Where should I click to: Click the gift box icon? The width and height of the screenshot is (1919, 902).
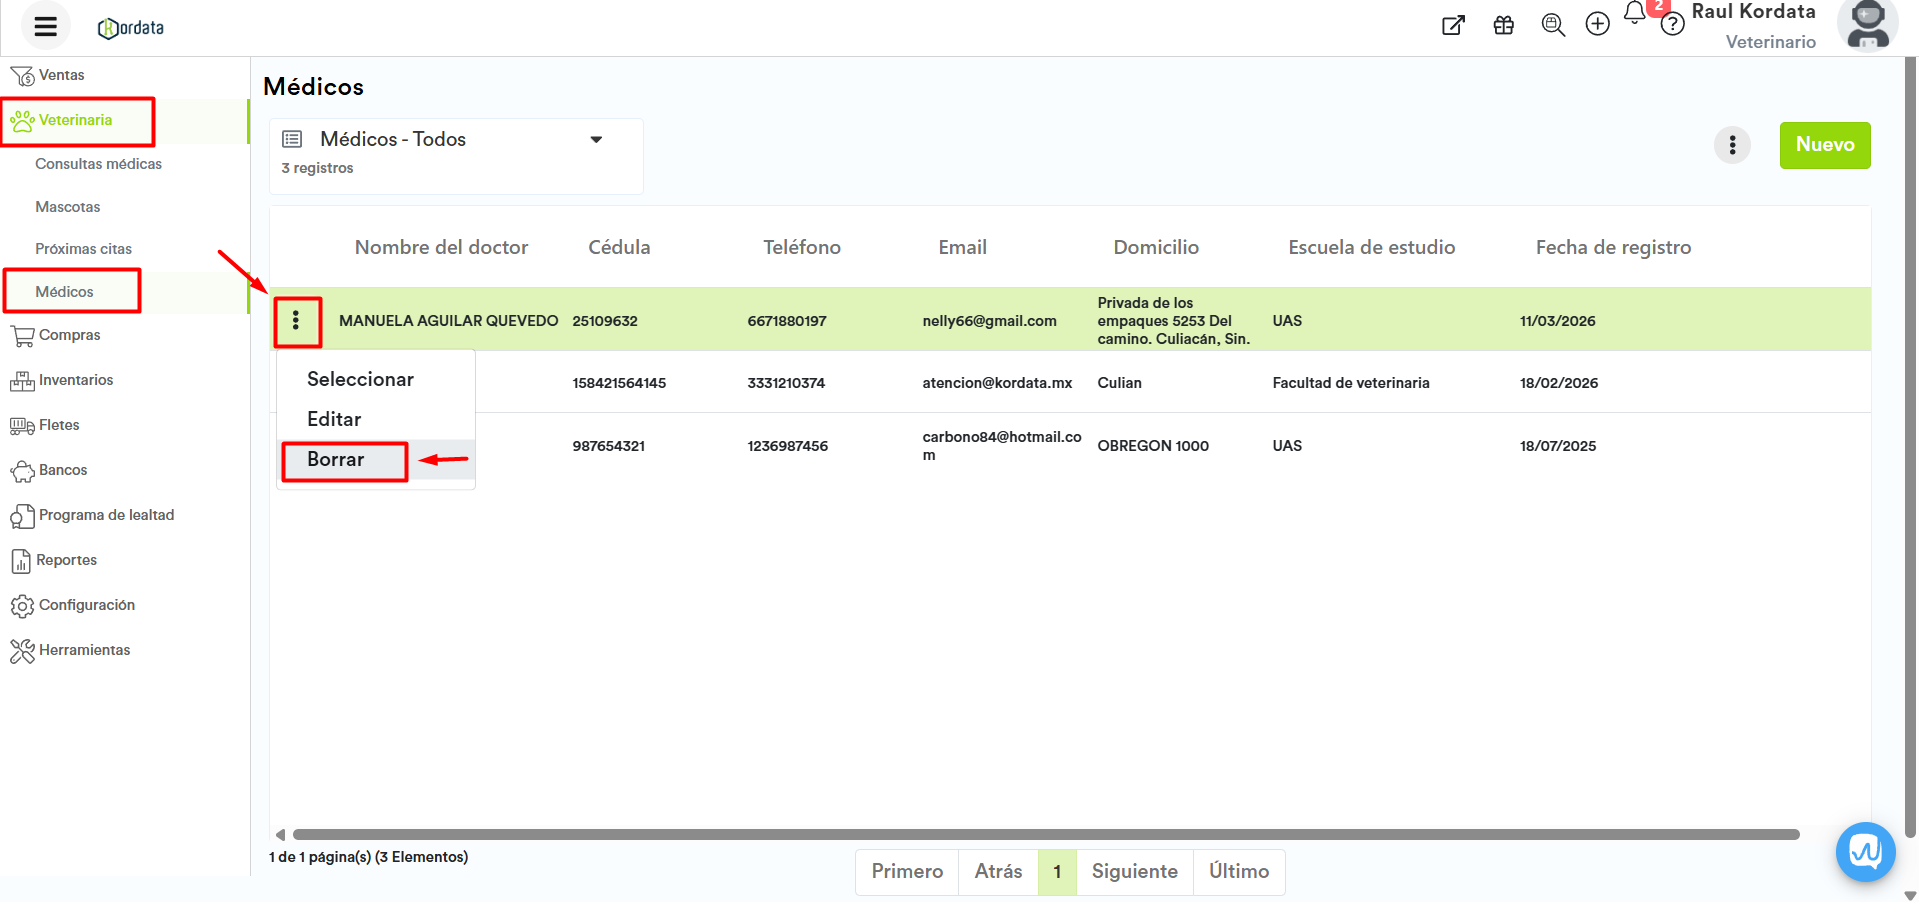pyautogui.click(x=1503, y=26)
